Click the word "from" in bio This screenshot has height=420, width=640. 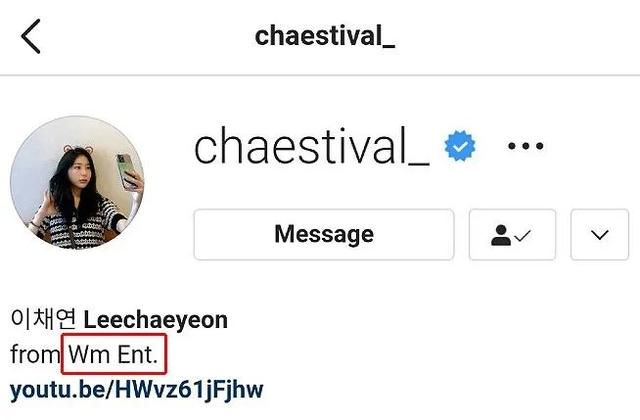[35, 354]
